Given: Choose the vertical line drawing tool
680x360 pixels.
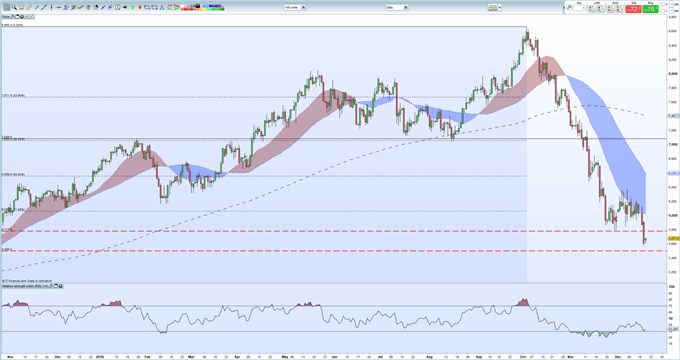Looking at the screenshot, I should pos(51,7).
